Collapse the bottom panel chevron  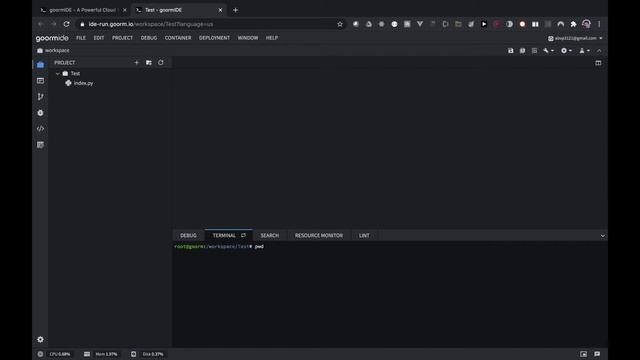tap(602, 236)
